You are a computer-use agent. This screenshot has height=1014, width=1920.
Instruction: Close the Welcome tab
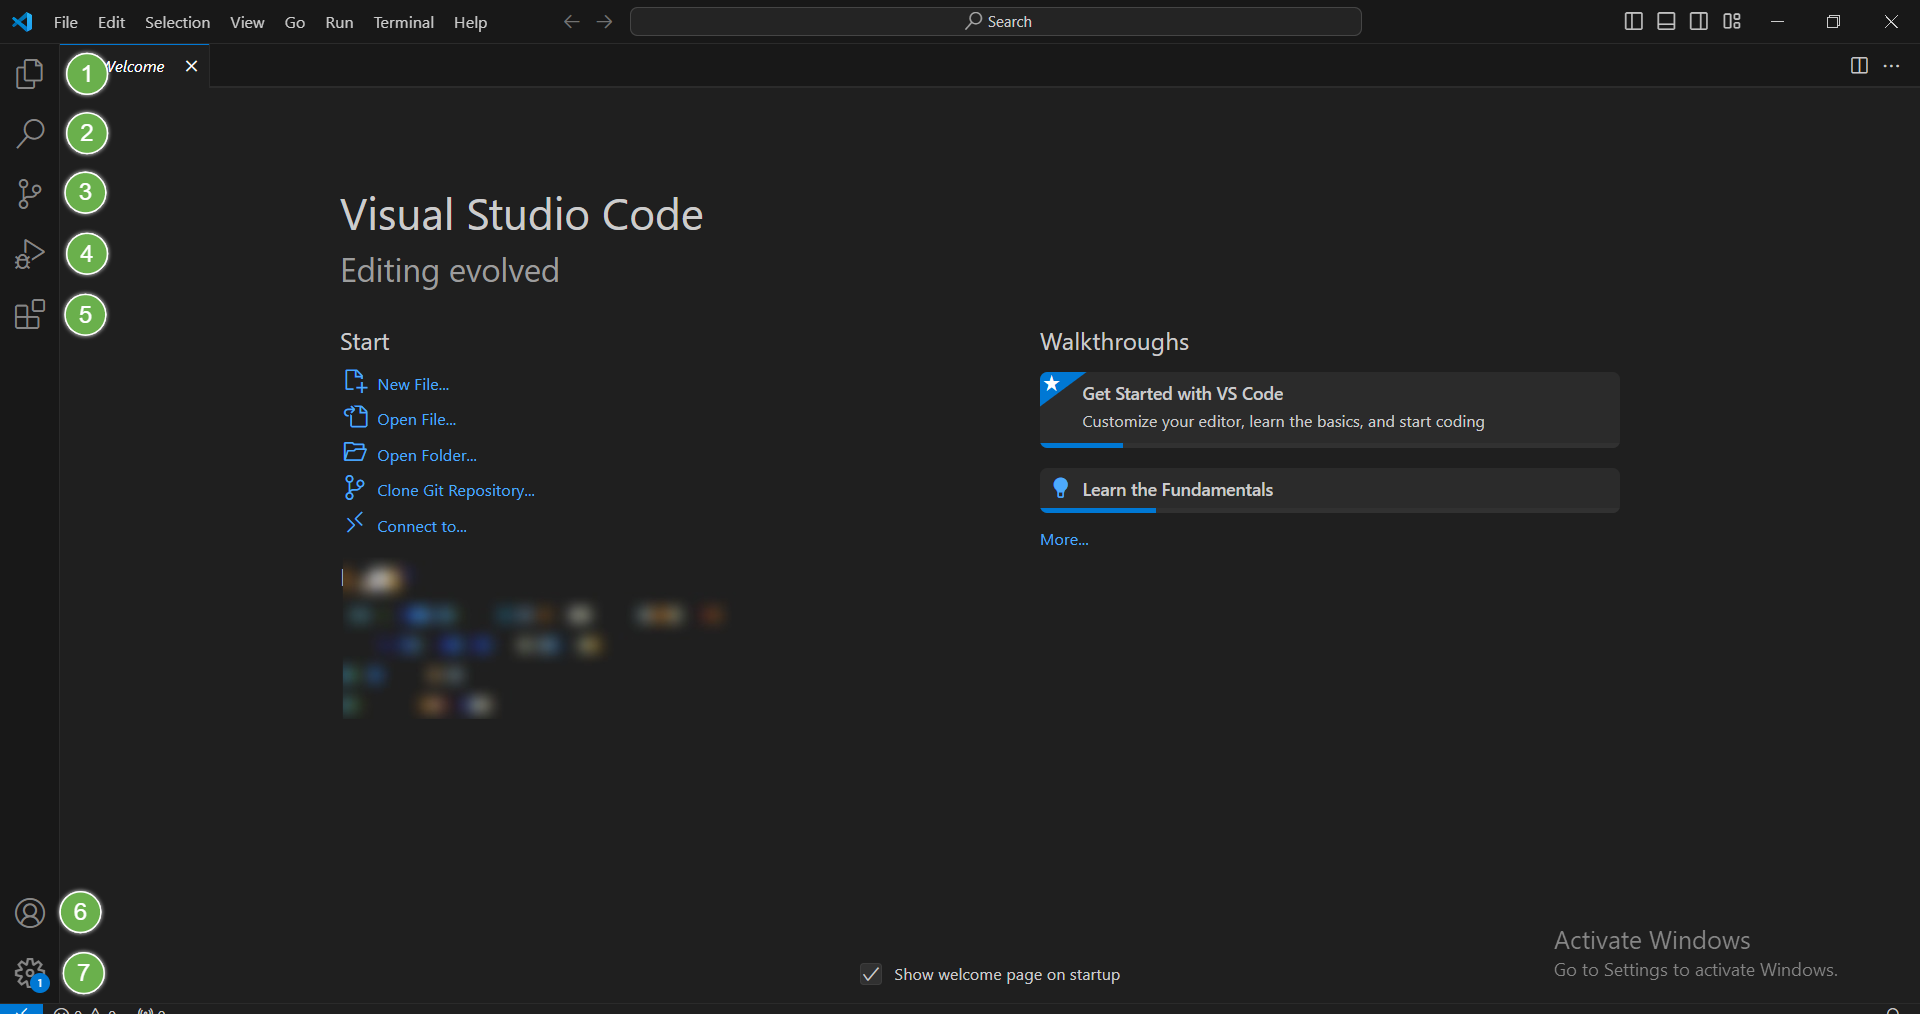point(191,66)
